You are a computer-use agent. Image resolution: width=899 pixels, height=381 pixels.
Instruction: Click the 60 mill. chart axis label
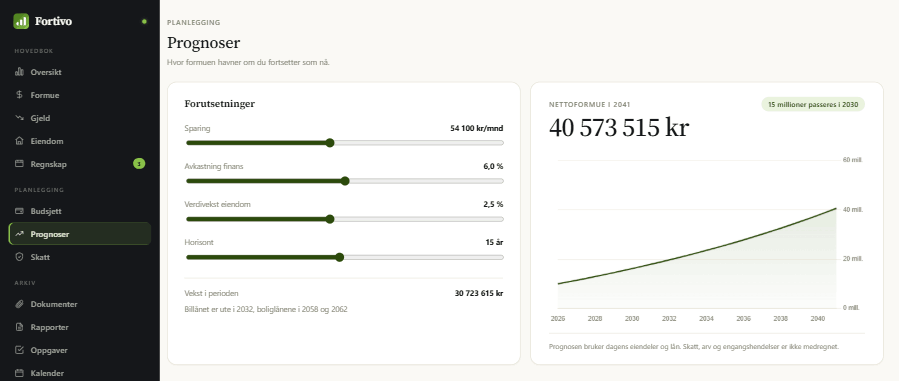(x=853, y=160)
